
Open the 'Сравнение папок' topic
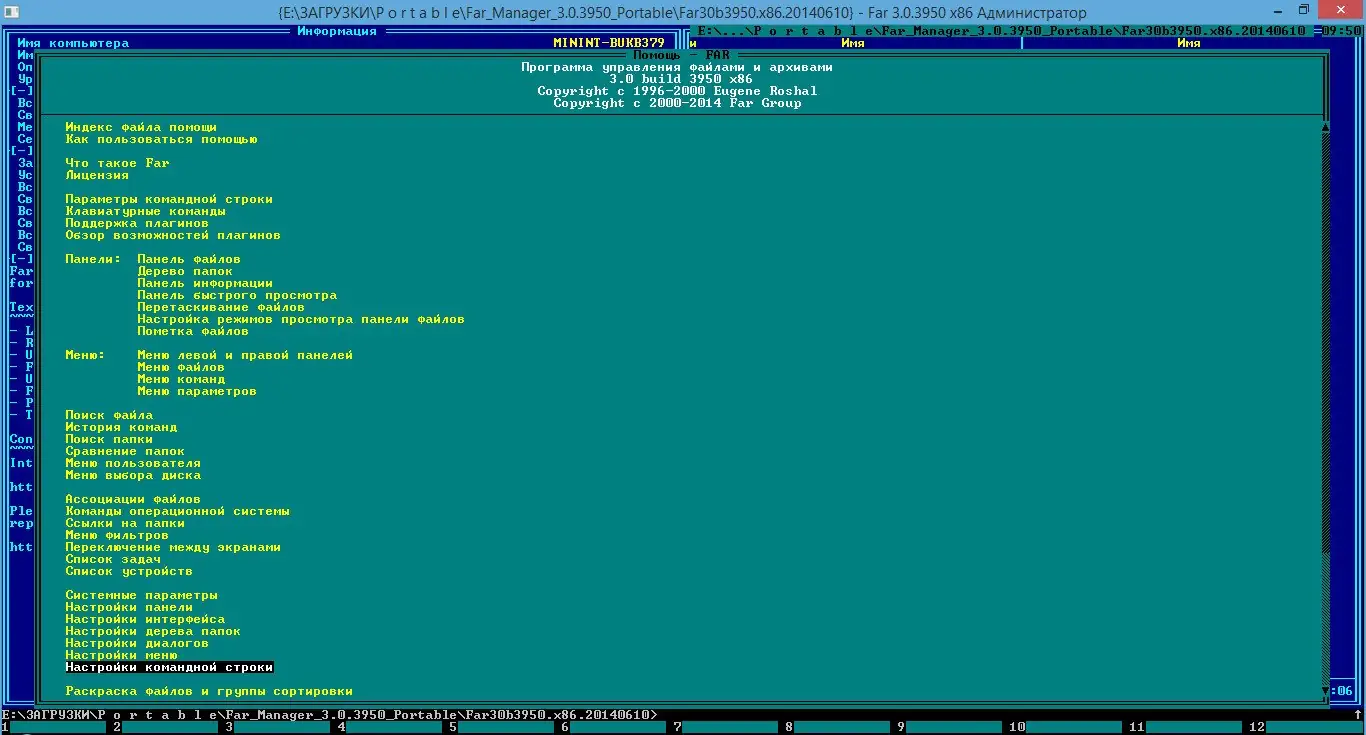click(125, 451)
